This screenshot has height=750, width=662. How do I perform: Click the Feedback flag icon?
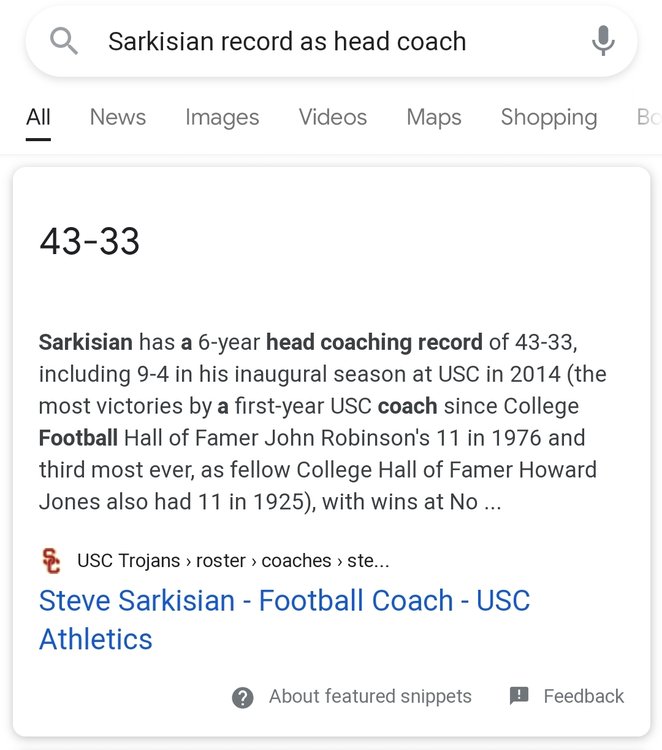coord(519,696)
